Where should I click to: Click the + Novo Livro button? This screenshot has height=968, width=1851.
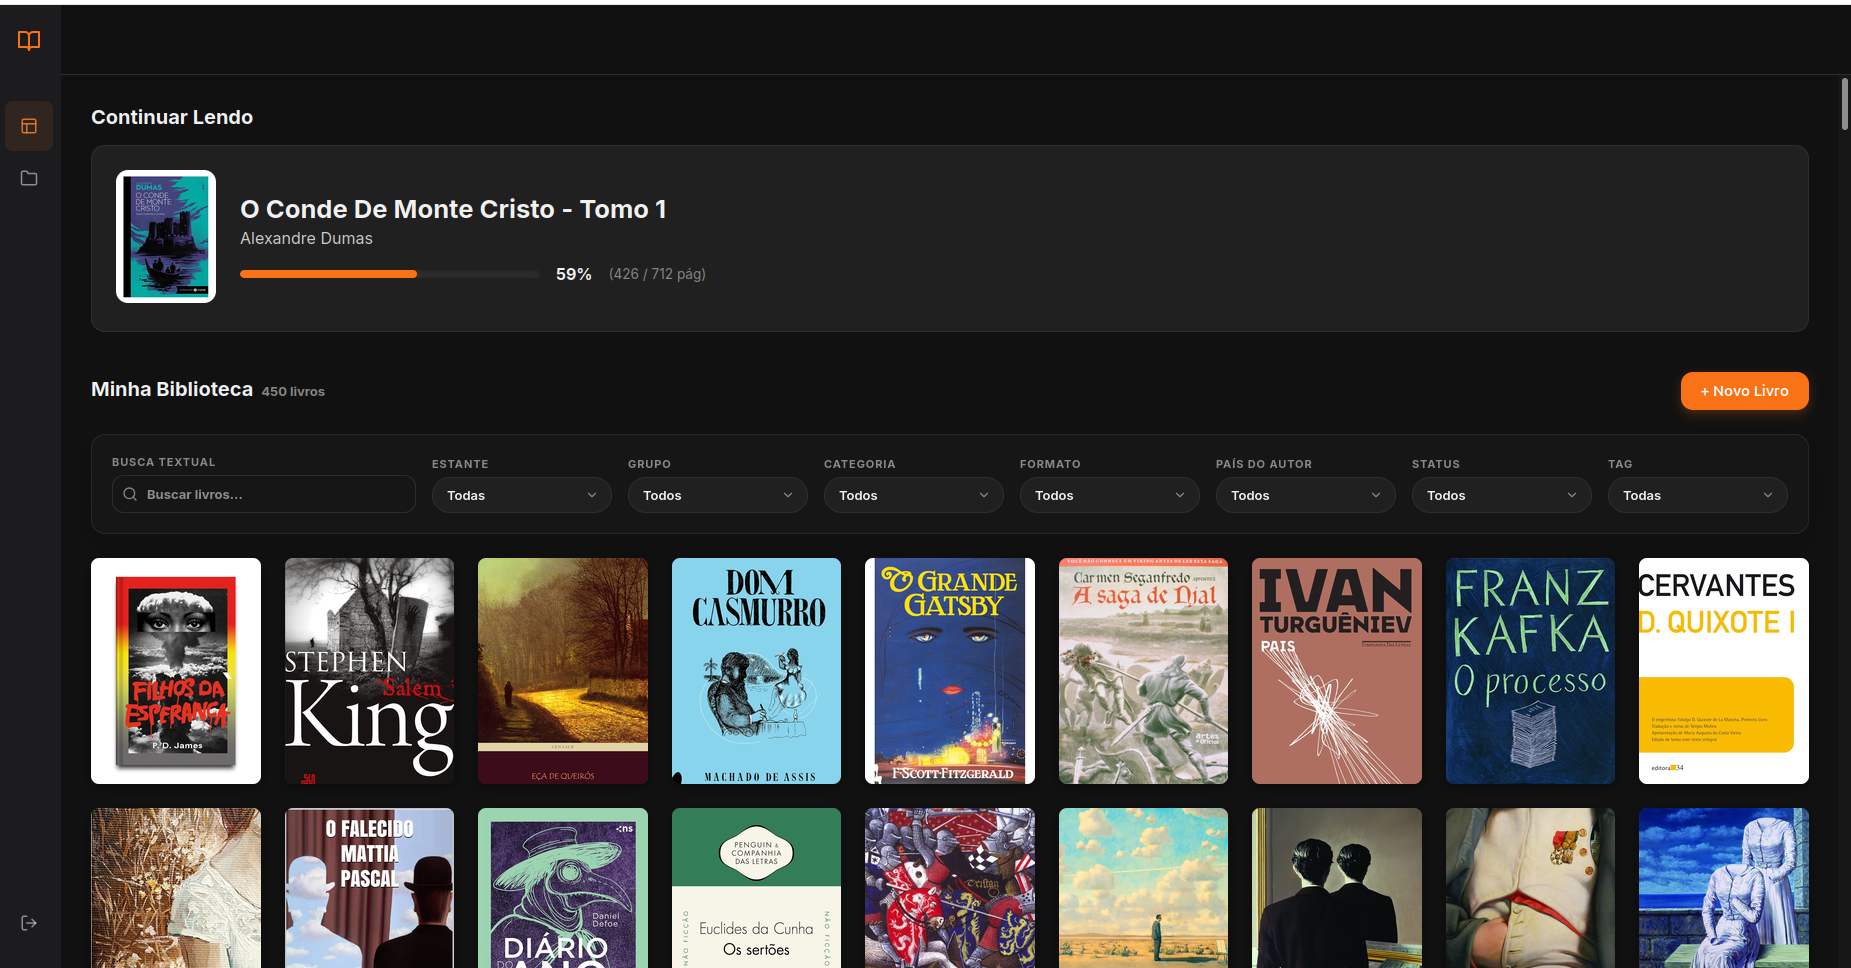click(1744, 391)
